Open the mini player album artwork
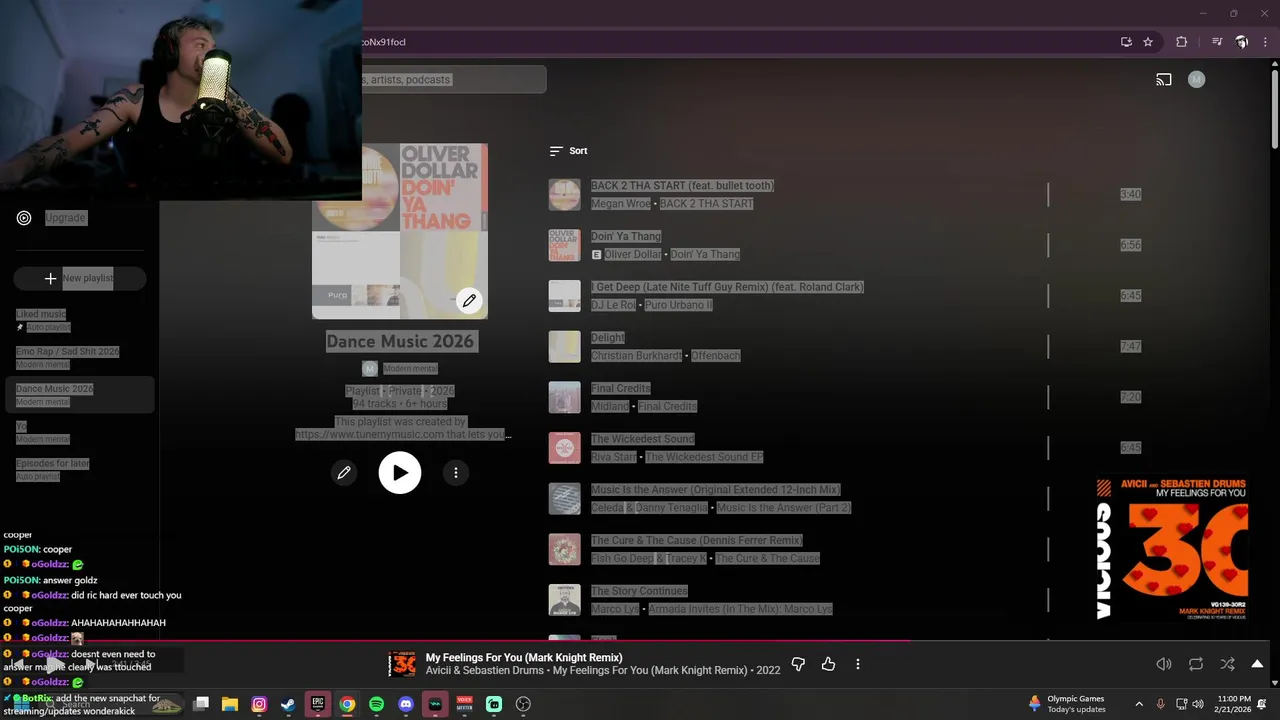 tap(402, 664)
